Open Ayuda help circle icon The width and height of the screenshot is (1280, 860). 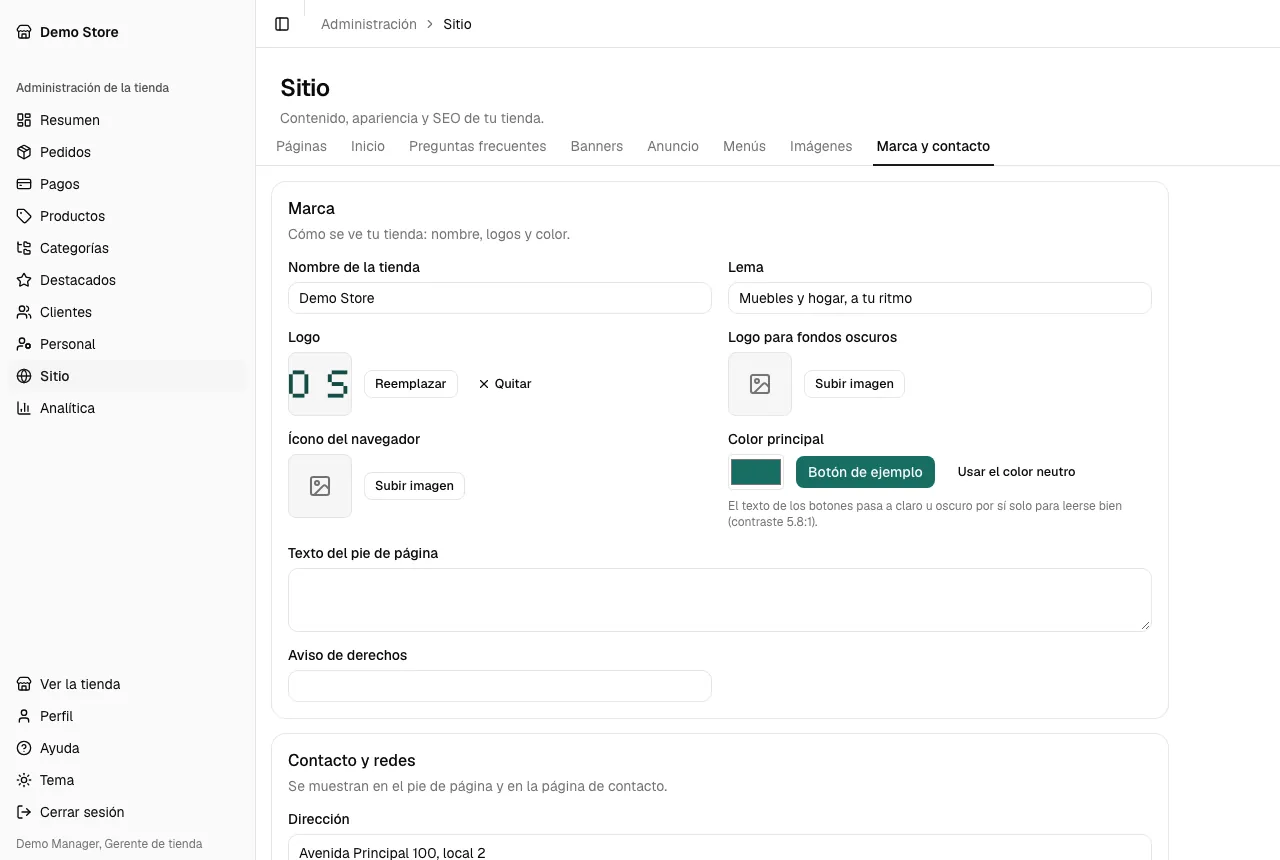24,748
